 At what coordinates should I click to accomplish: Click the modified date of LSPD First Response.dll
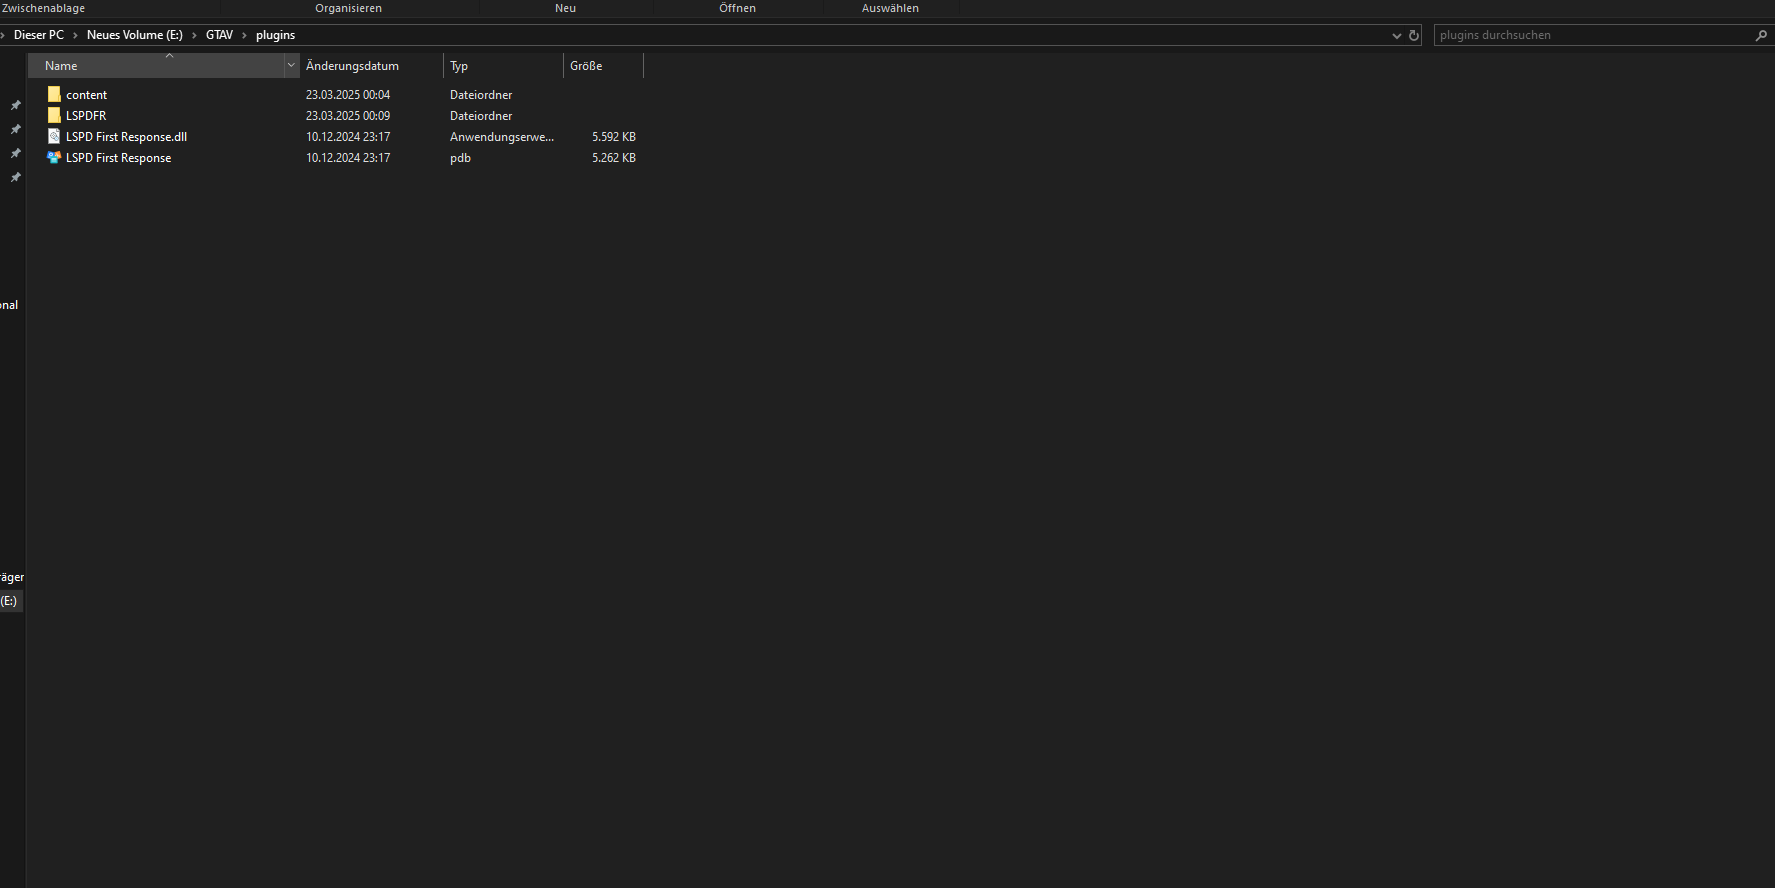(x=348, y=137)
